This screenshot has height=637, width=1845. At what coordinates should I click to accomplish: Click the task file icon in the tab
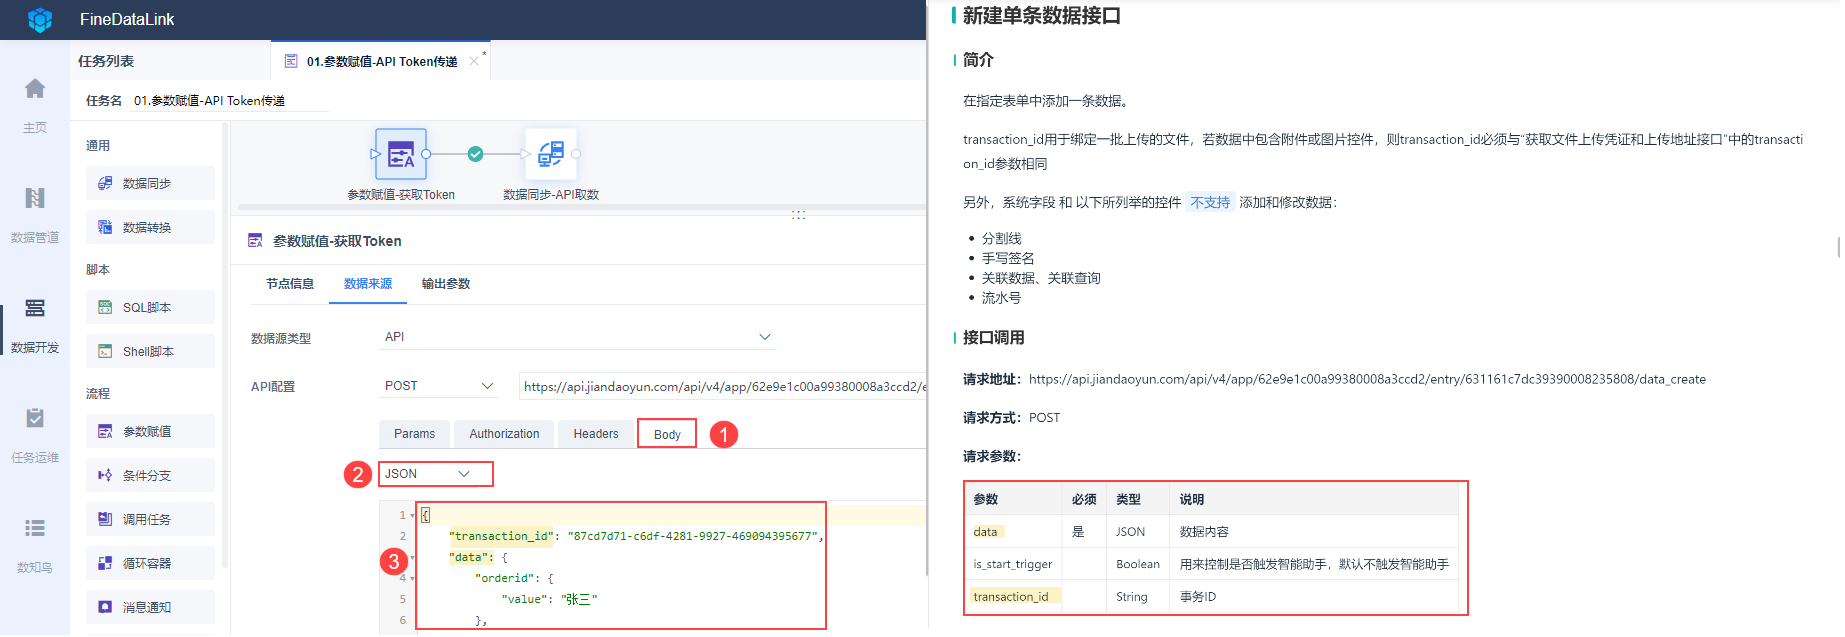coord(291,61)
